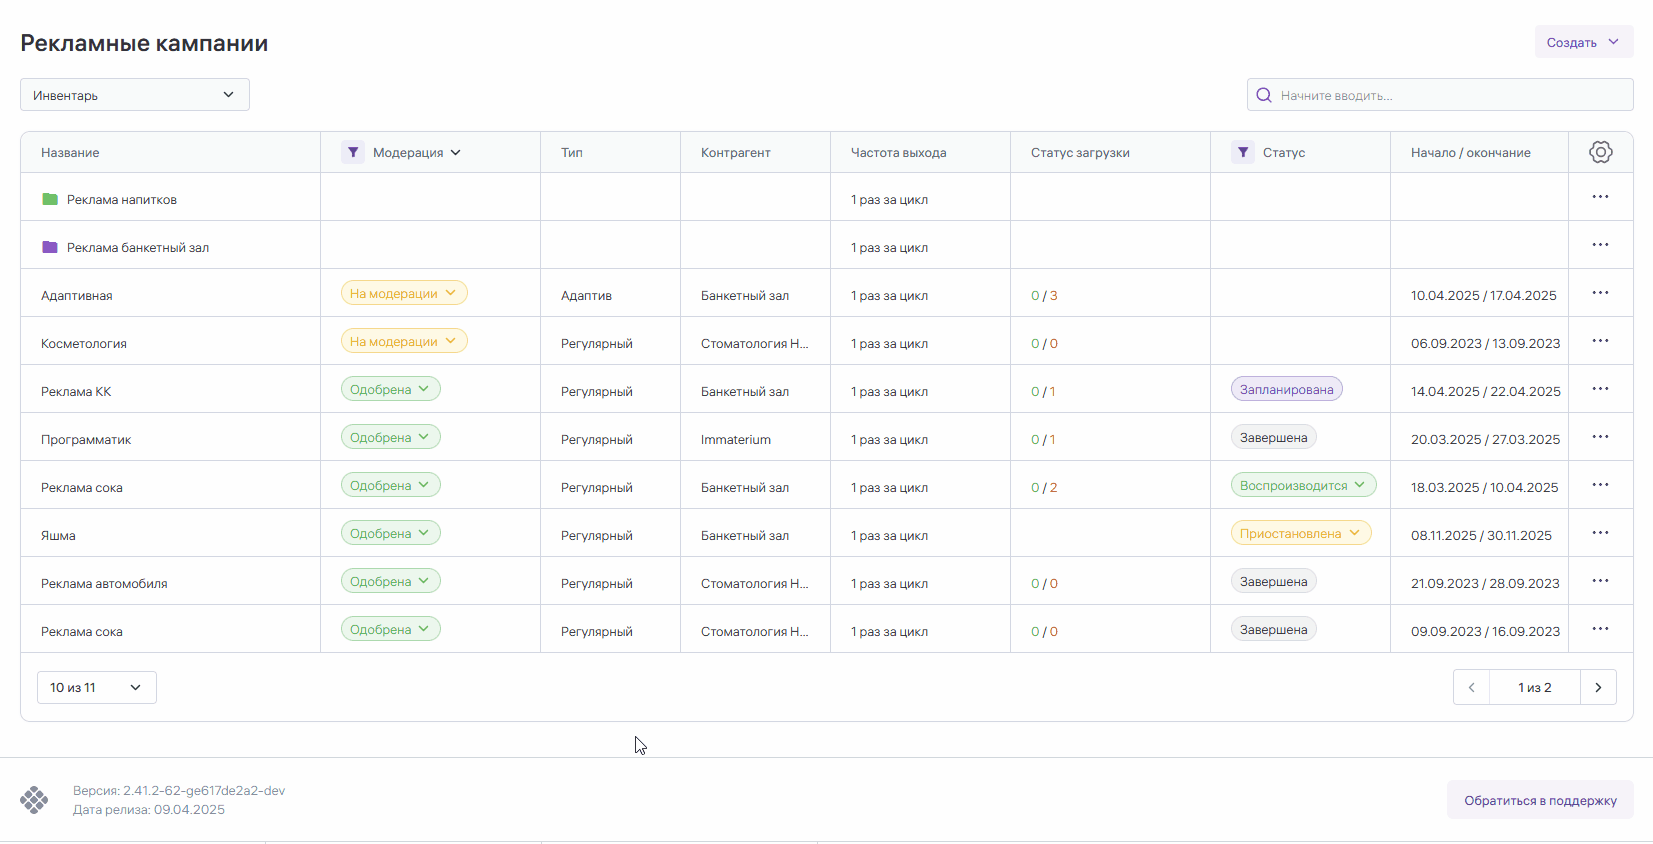Image resolution: width=1653 pixels, height=844 pixels.
Task: Open three-dot menu for Адаптивная campaign
Action: click(x=1600, y=293)
